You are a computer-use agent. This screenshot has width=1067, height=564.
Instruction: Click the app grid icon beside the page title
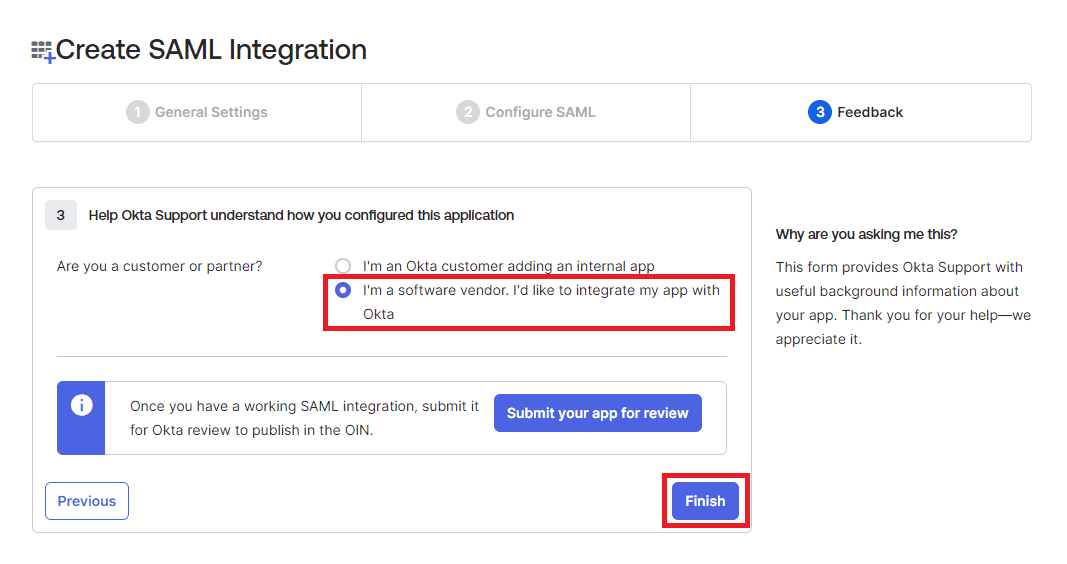43,51
